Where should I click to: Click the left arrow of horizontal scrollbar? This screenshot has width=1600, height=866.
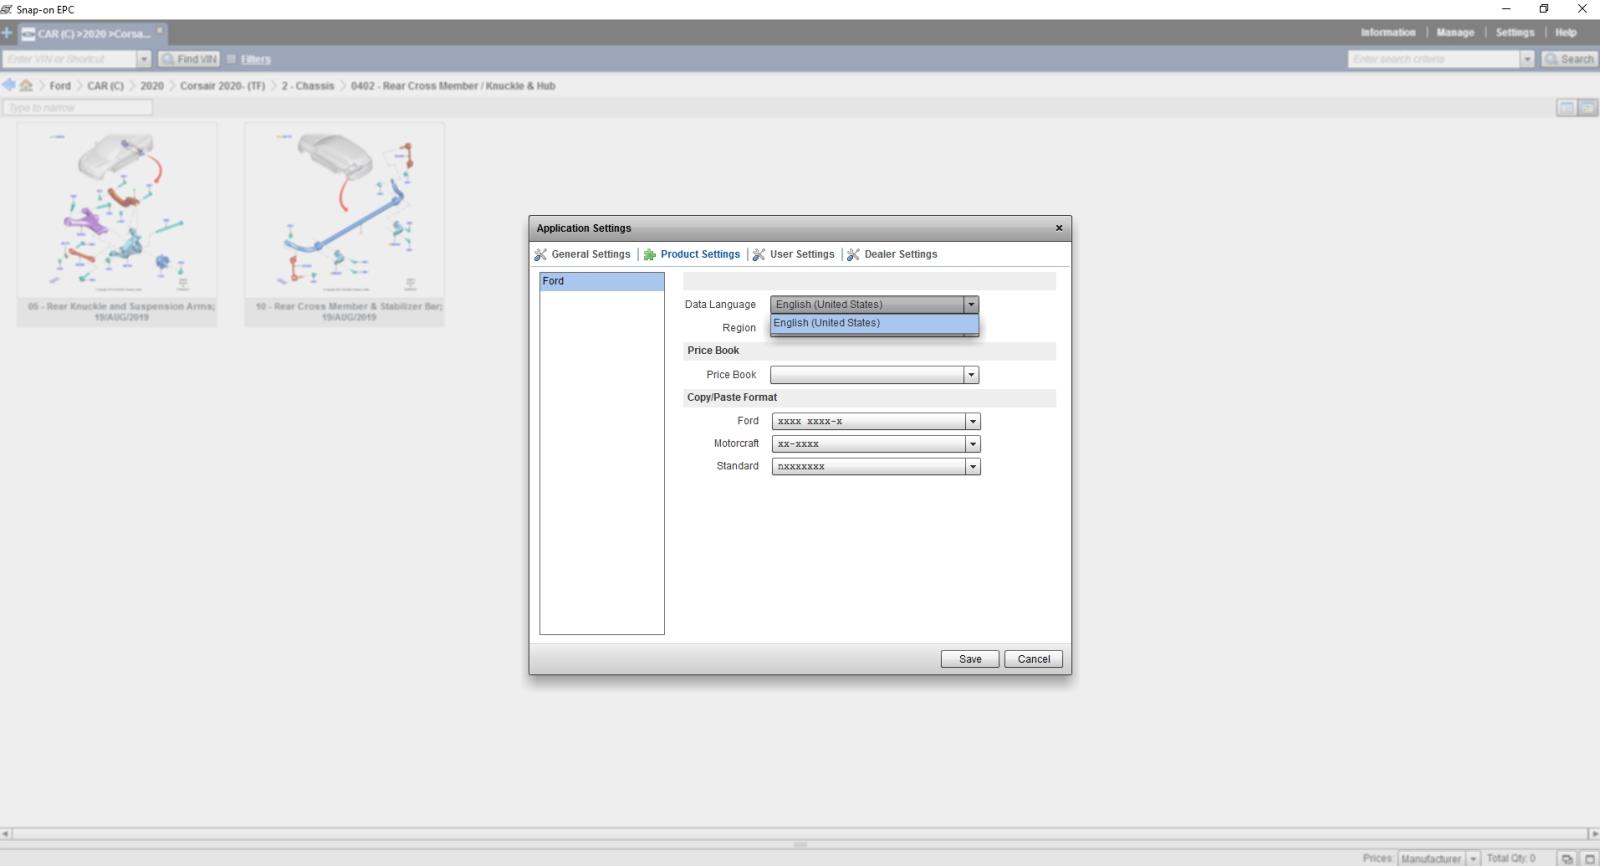pos(6,833)
